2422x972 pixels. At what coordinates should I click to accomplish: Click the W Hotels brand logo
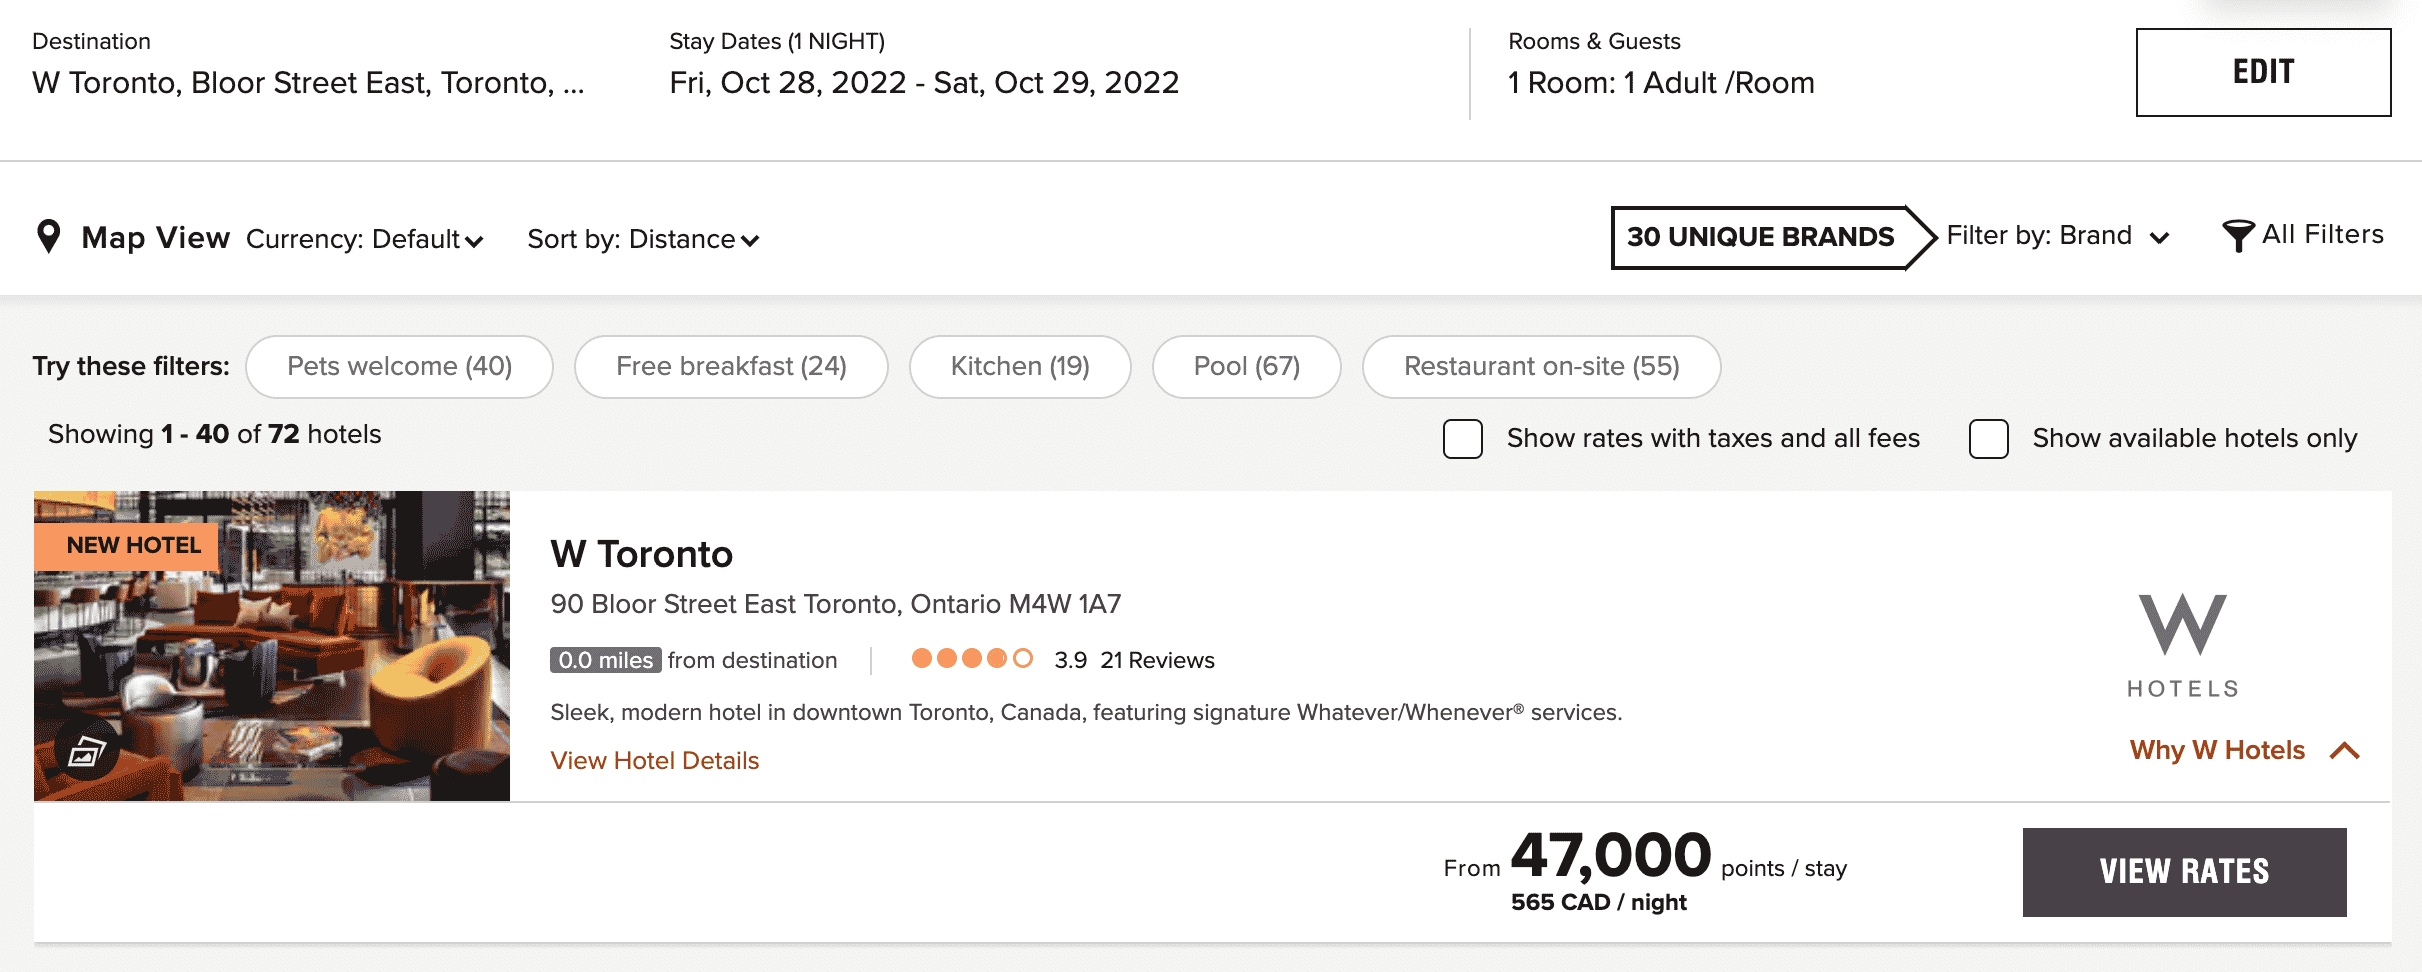click(2182, 645)
